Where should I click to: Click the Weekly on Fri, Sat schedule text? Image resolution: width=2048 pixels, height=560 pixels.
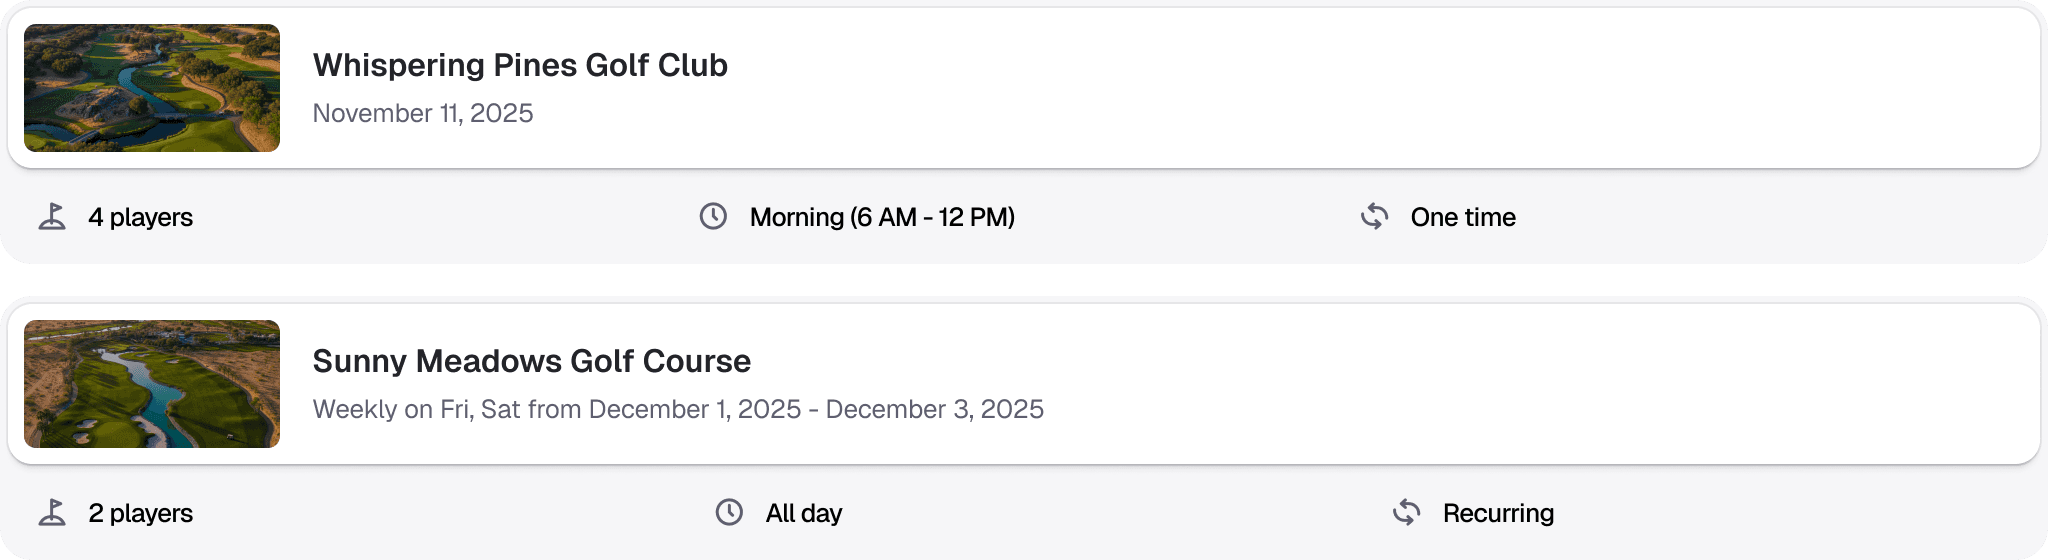click(x=678, y=409)
